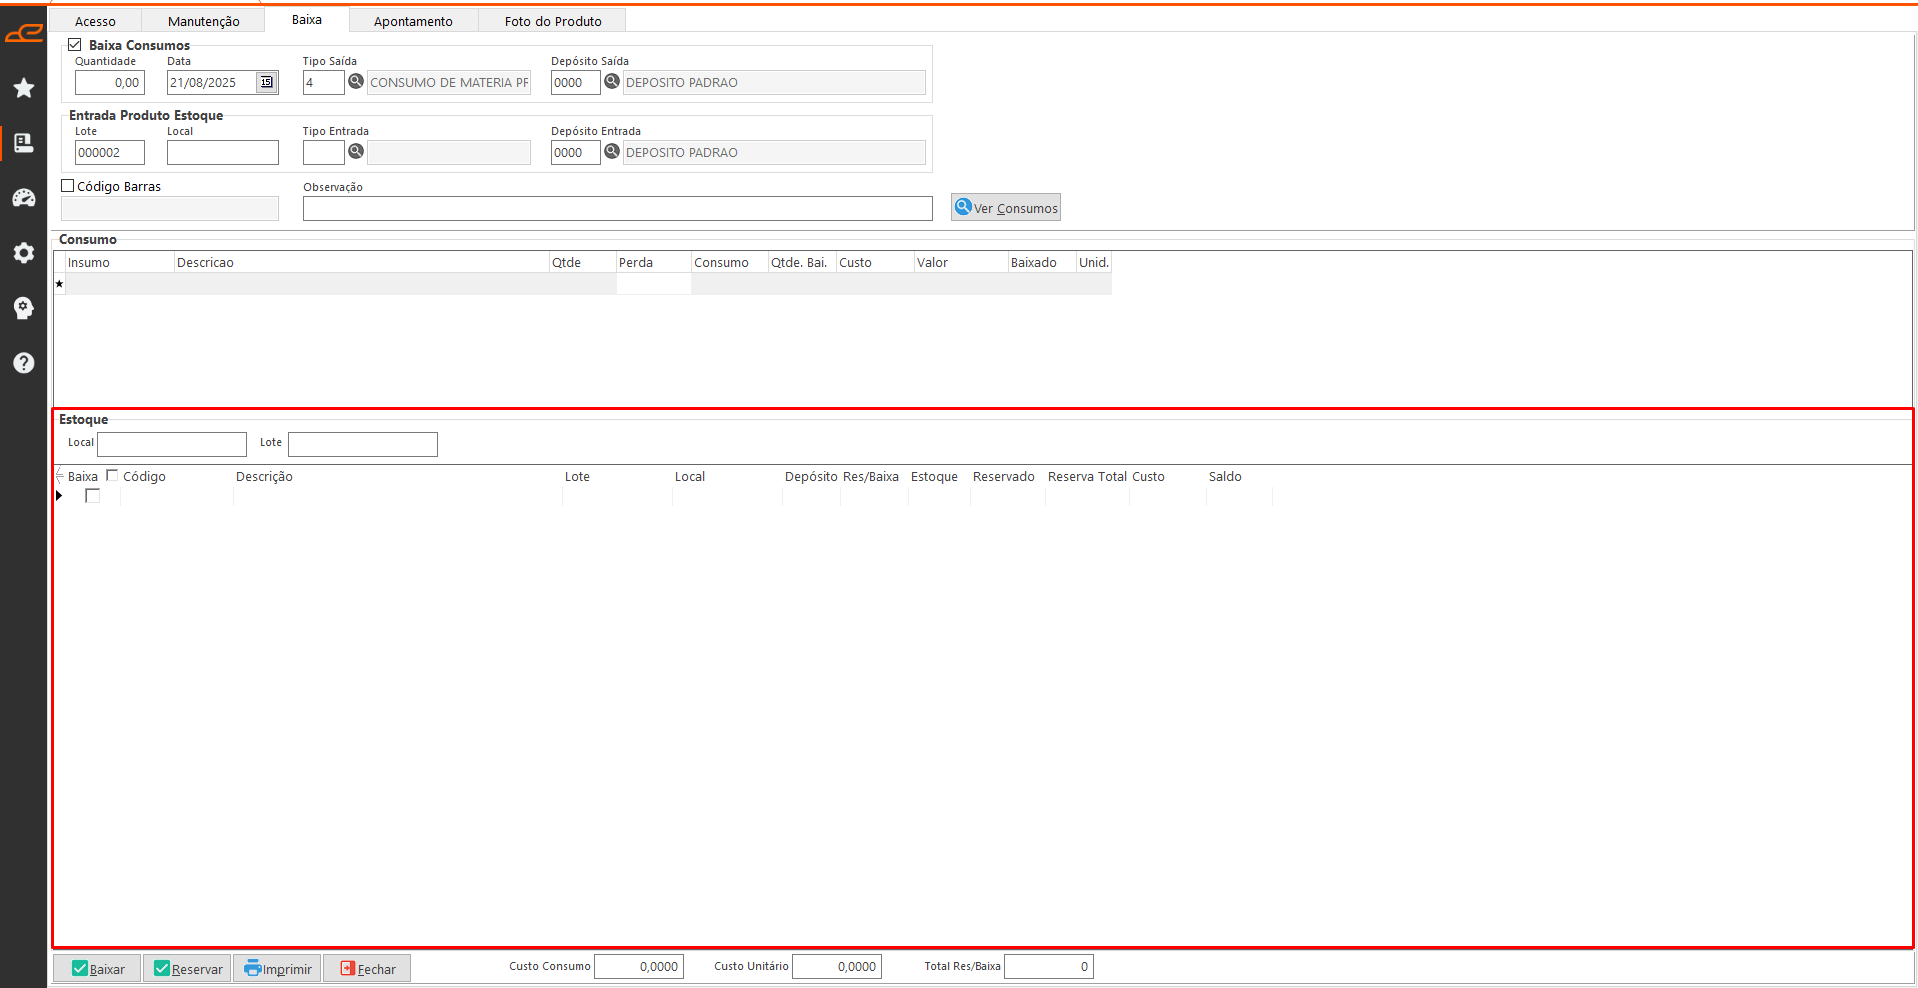The image size is (1918, 988).
Task: Enable the Código Barras checkbox
Action: 68,186
